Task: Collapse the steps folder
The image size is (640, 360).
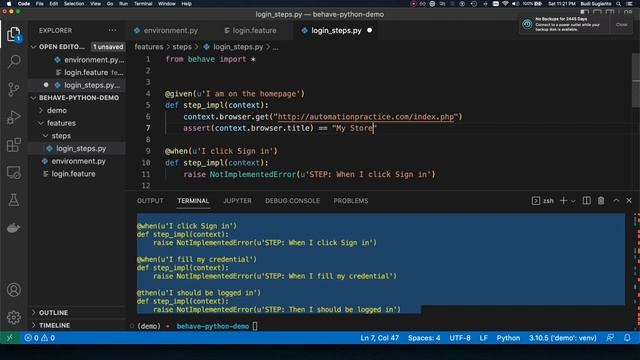Action: pos(61,136)
